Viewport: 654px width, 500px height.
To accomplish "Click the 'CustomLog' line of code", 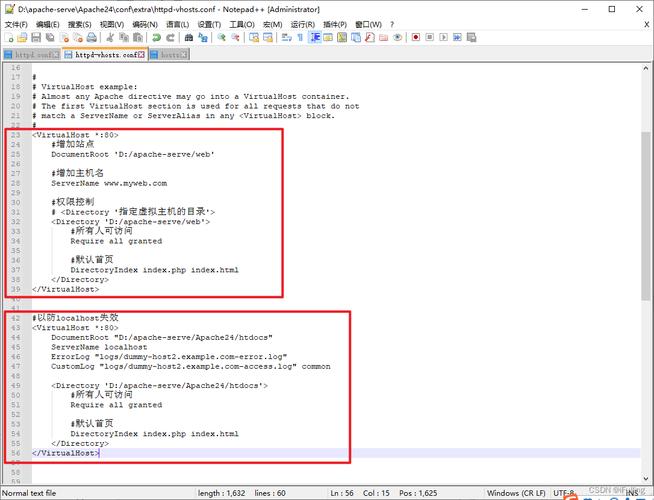I will click(191, 367).
